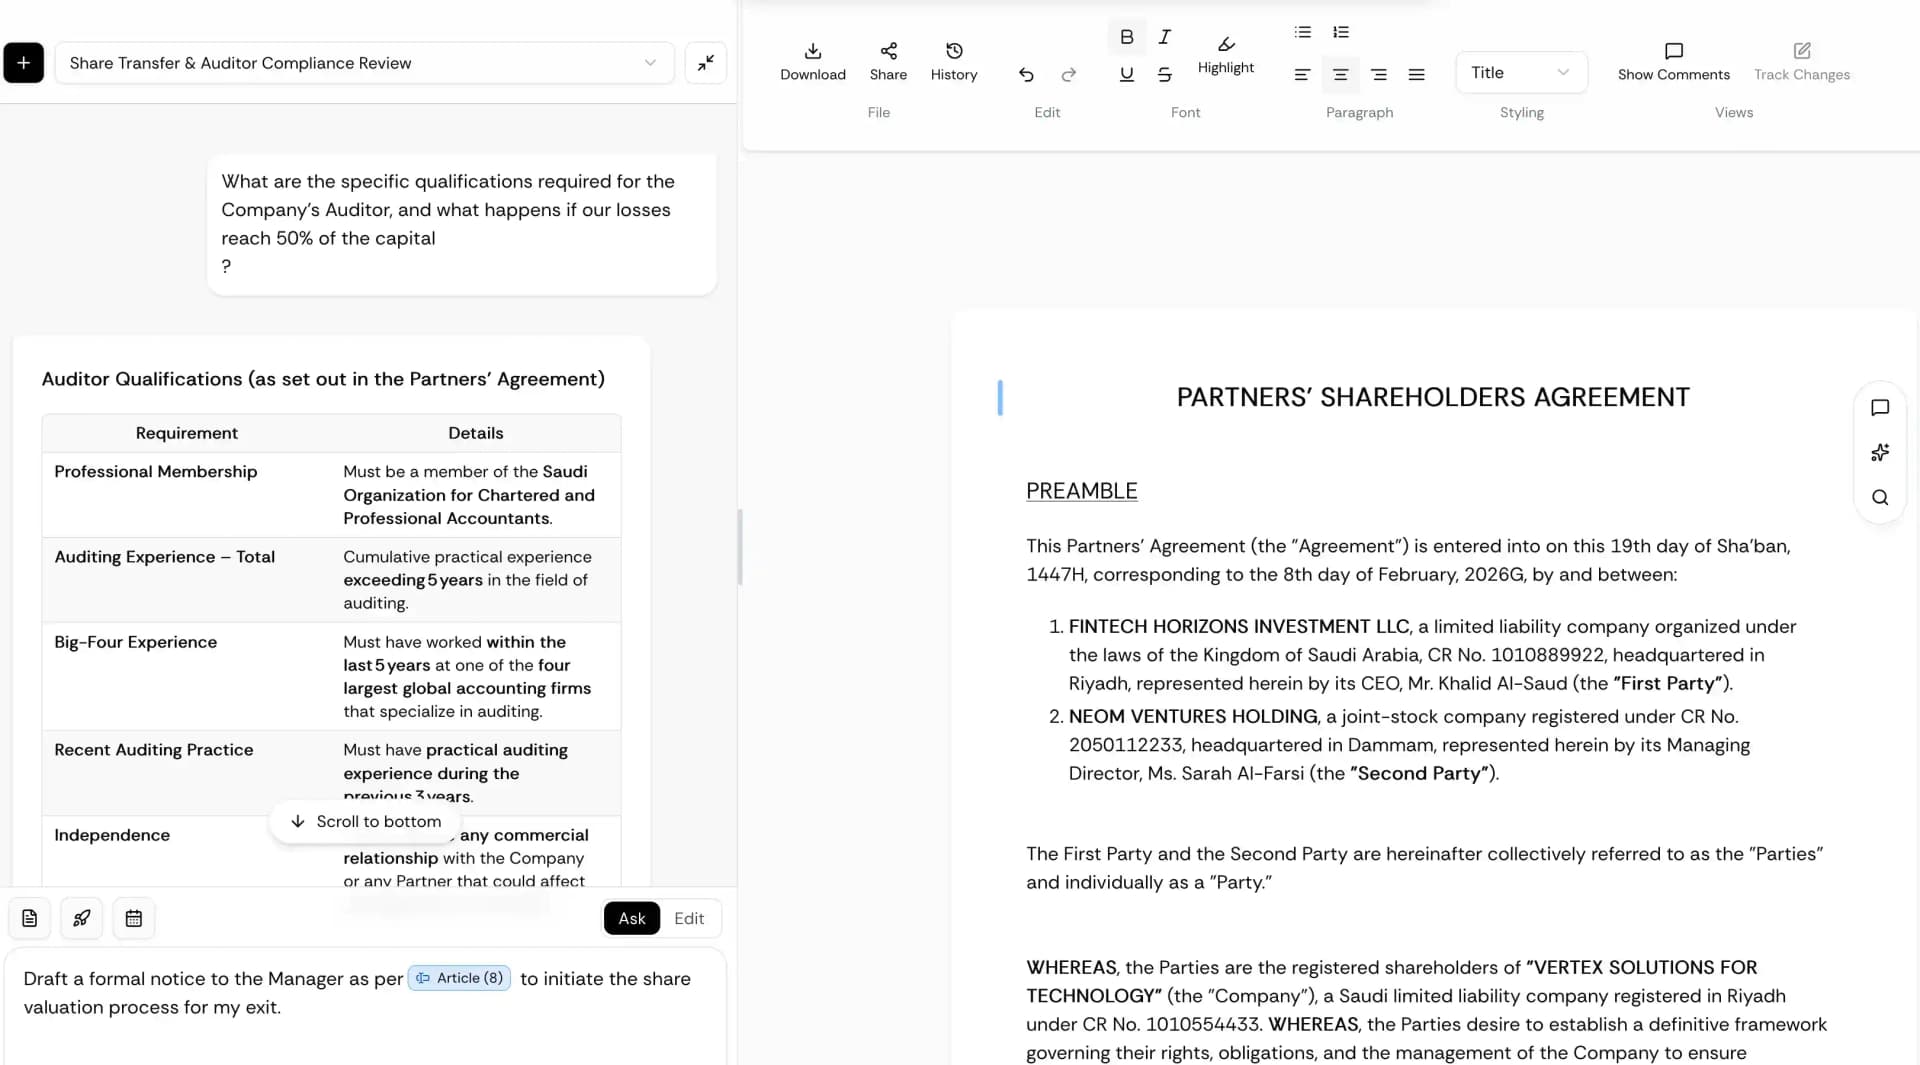
Task: Toggle underline on selected text
Action: pos(1126,74)
